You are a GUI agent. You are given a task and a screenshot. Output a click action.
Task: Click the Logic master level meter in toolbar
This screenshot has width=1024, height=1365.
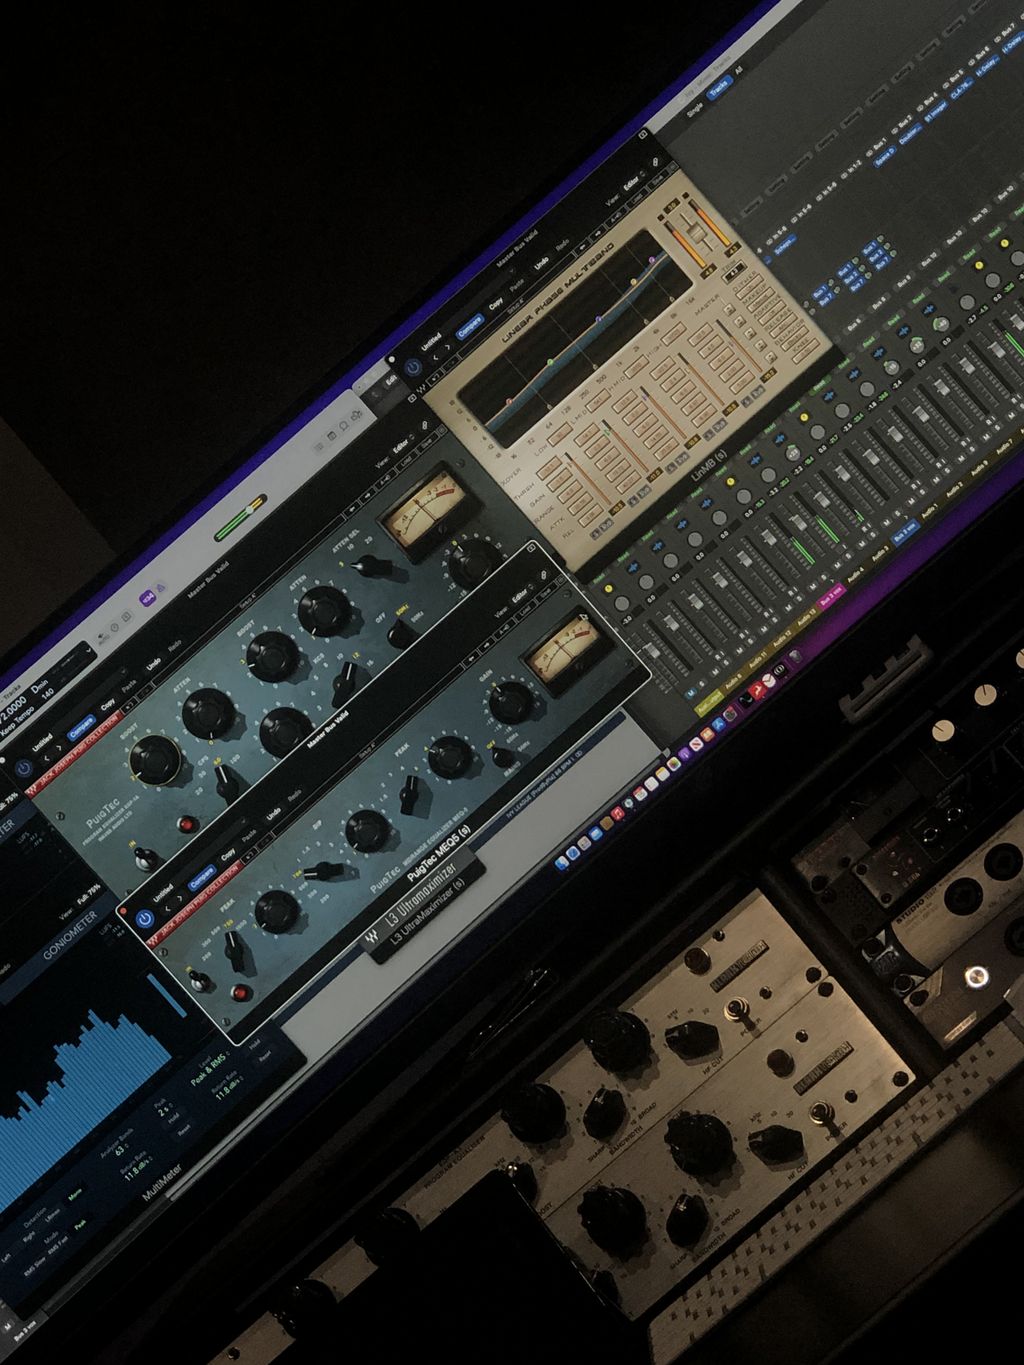click(x=242, y=518)
